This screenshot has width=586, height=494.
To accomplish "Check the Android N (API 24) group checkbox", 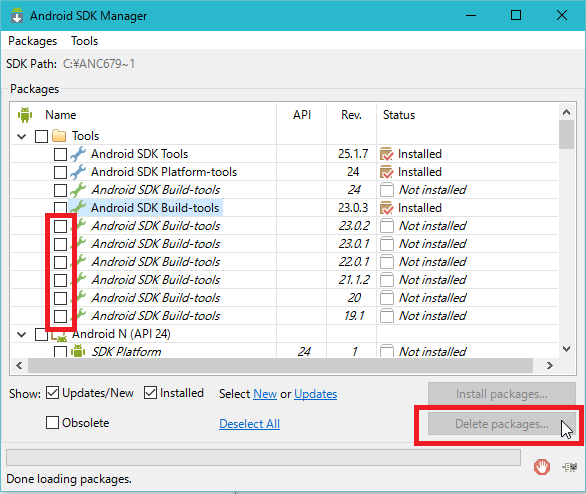I will (41, 334).
